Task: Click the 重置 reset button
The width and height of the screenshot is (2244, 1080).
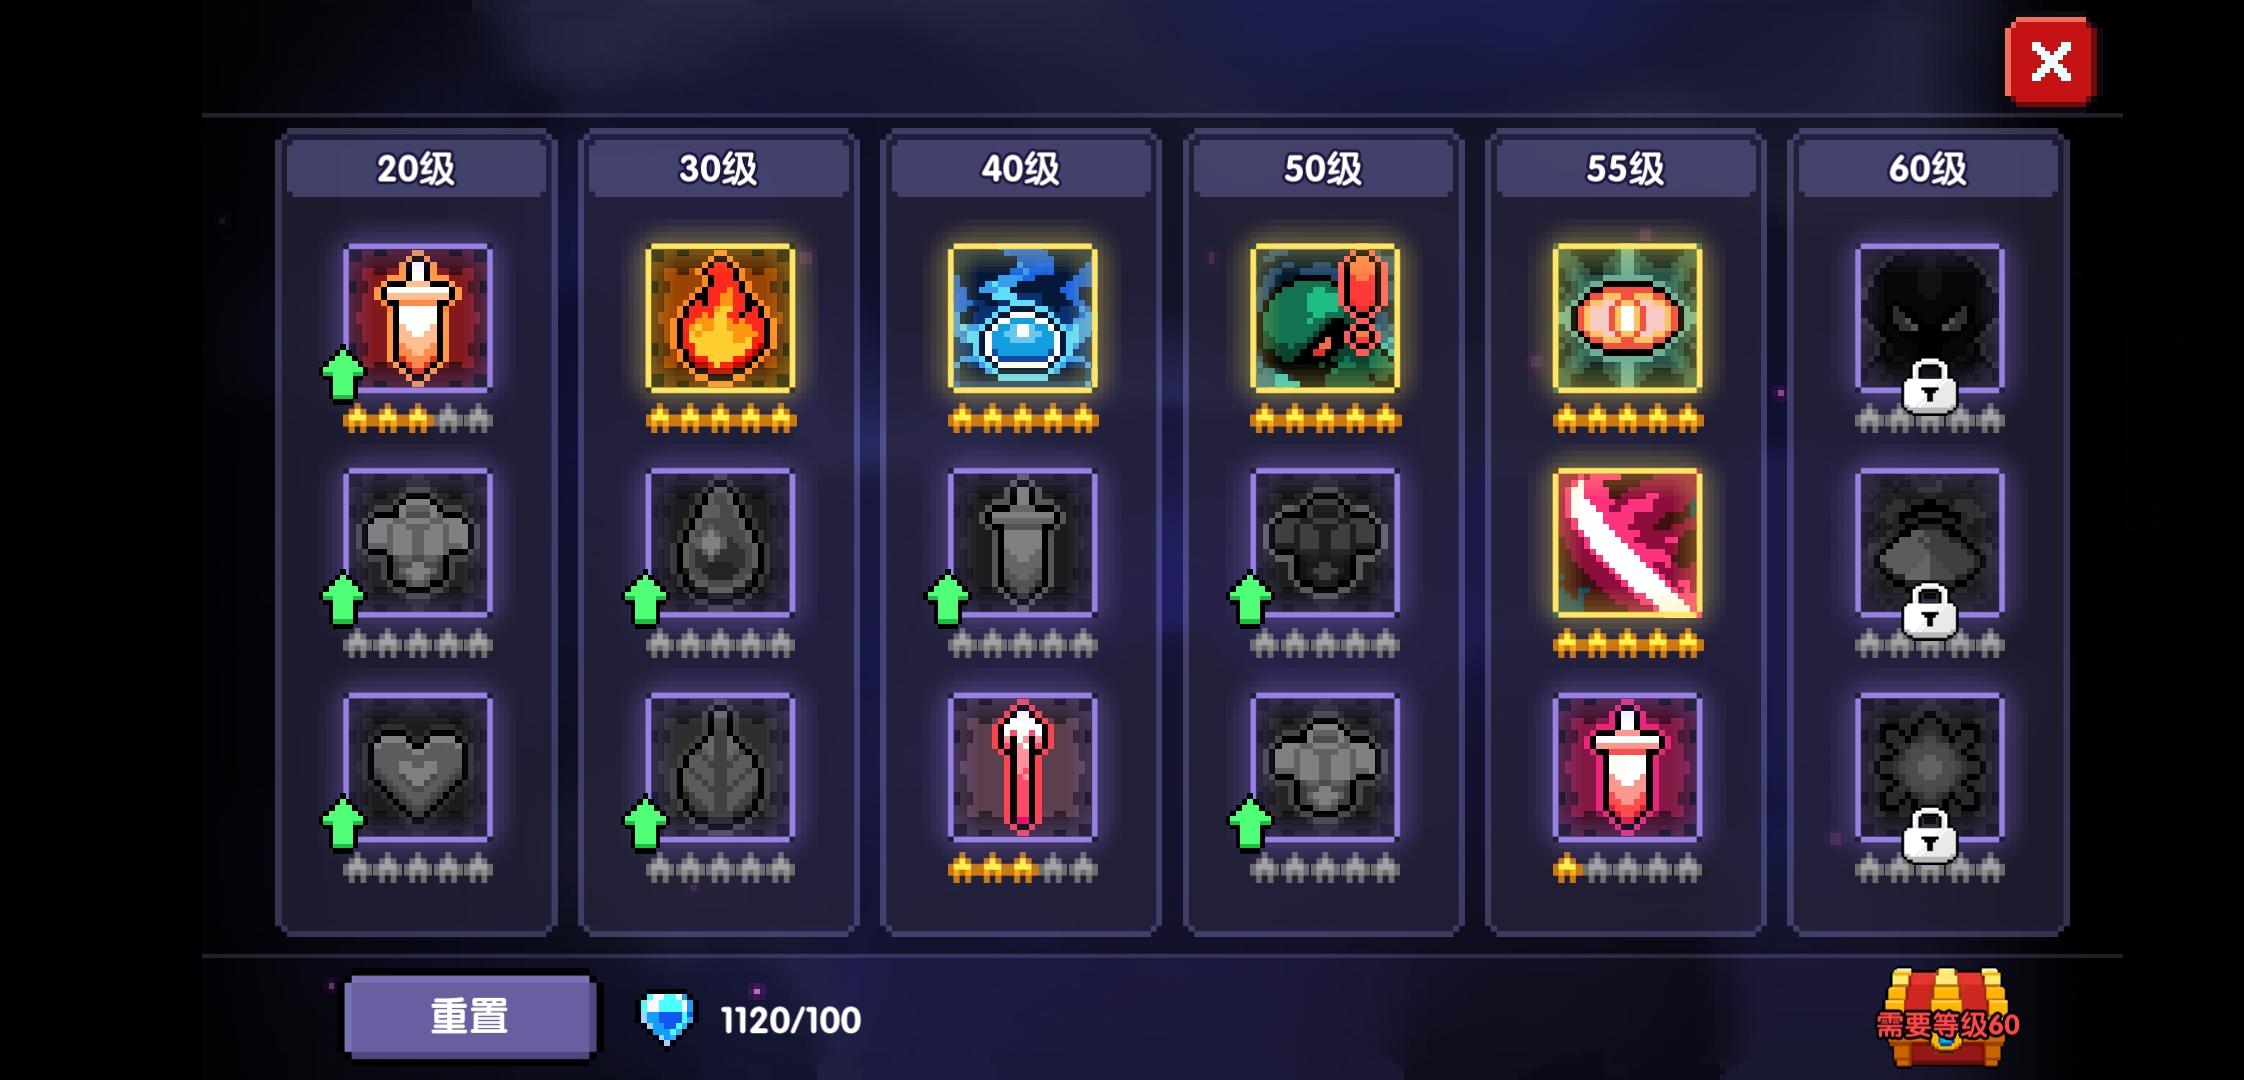Action: click(x=470, y=1017)
